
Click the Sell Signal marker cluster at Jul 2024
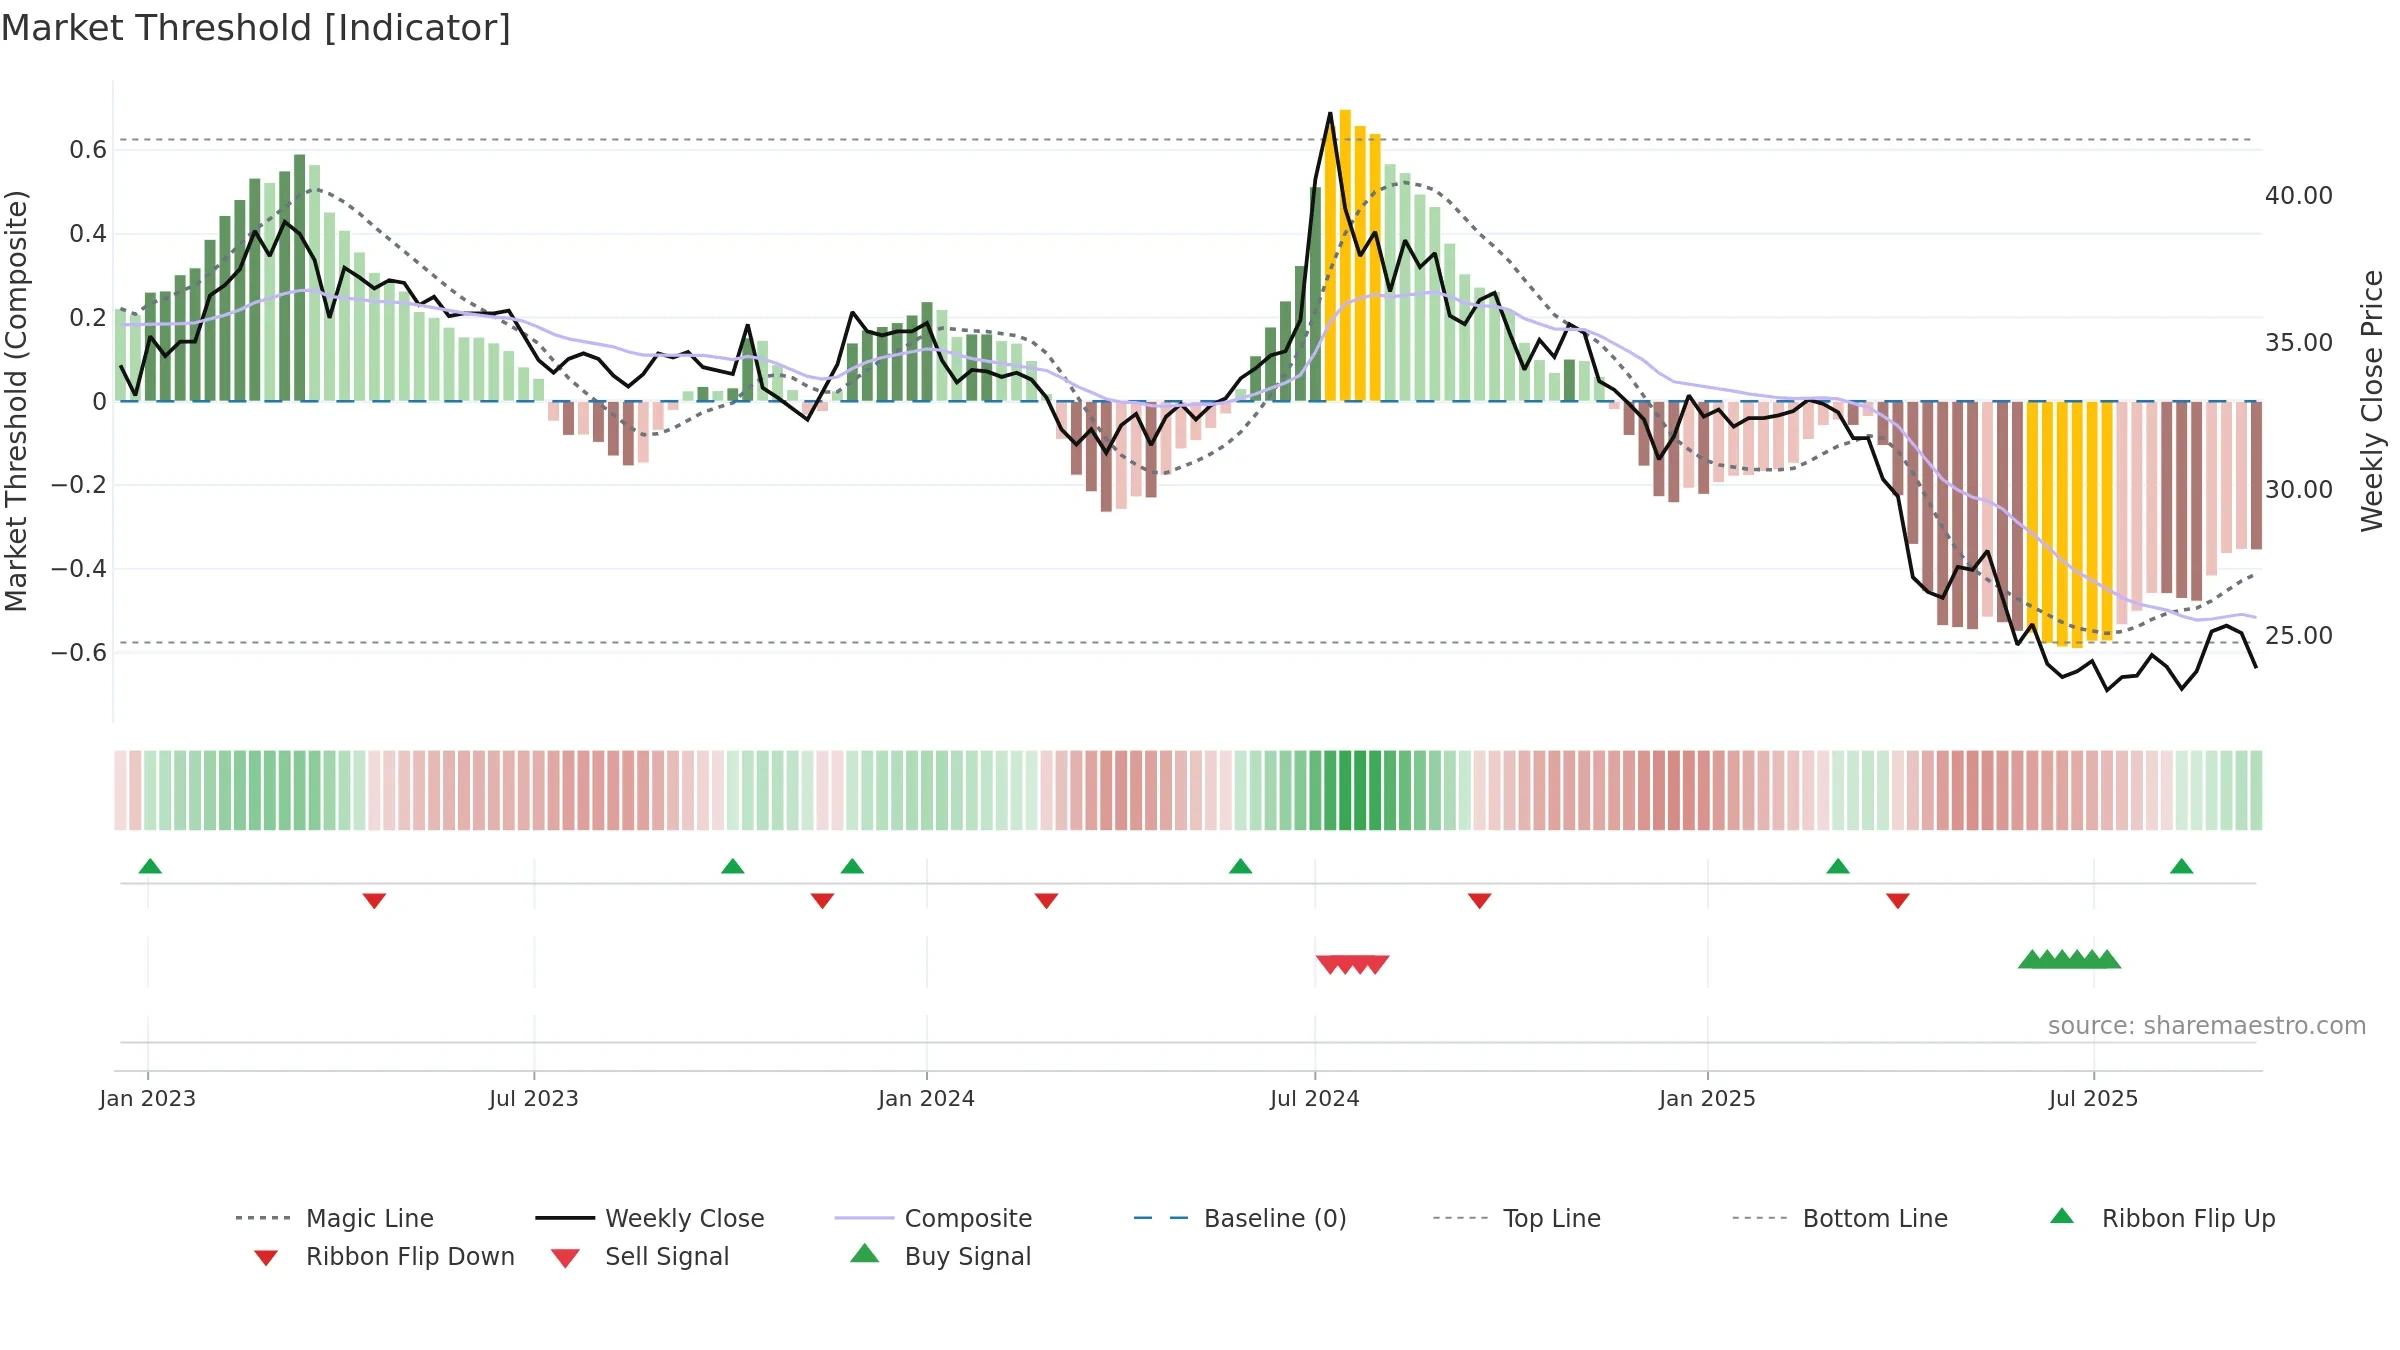(1352, 964)
